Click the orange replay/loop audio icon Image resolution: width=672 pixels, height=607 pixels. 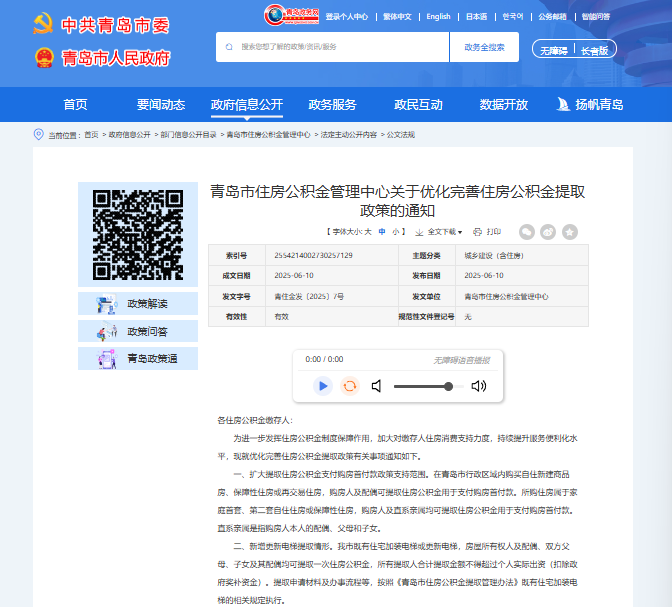(350, 386)
